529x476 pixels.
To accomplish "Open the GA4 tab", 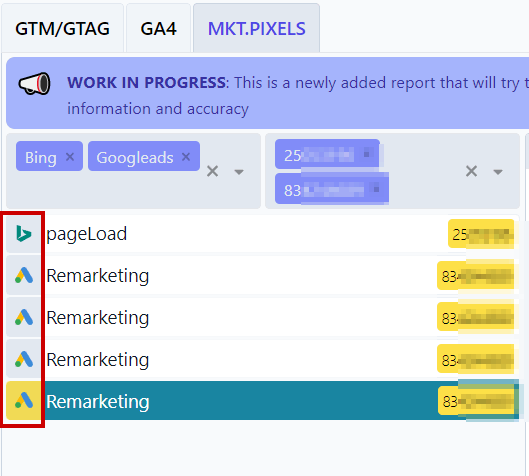I will point(158,28).
